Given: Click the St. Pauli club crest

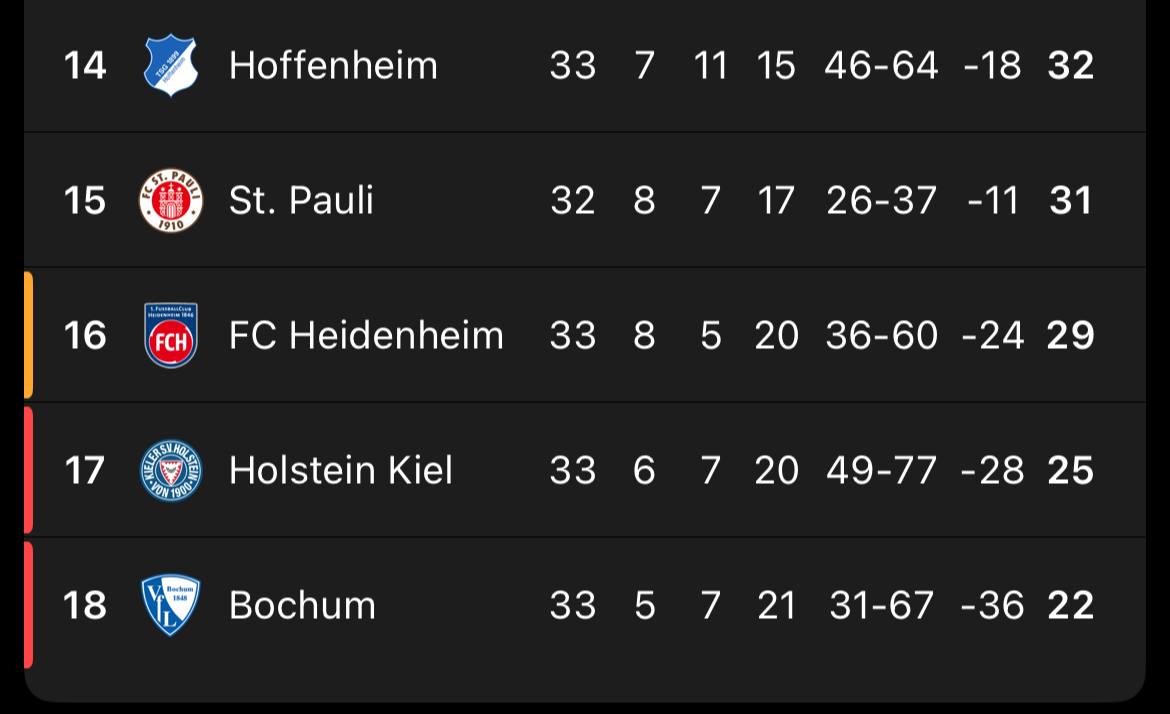Looking at the screenshot, I should tap(170, 201).
